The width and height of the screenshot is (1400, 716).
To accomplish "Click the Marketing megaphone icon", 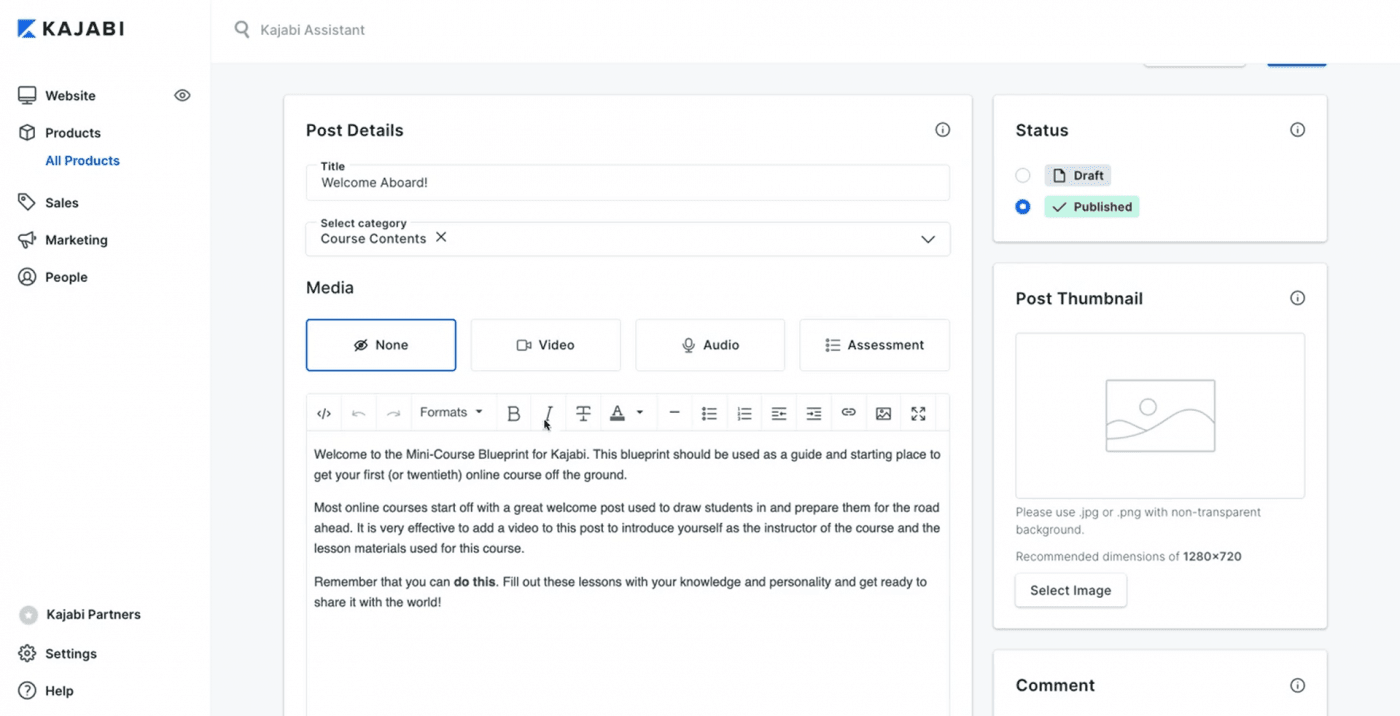I will coord(27,240).
